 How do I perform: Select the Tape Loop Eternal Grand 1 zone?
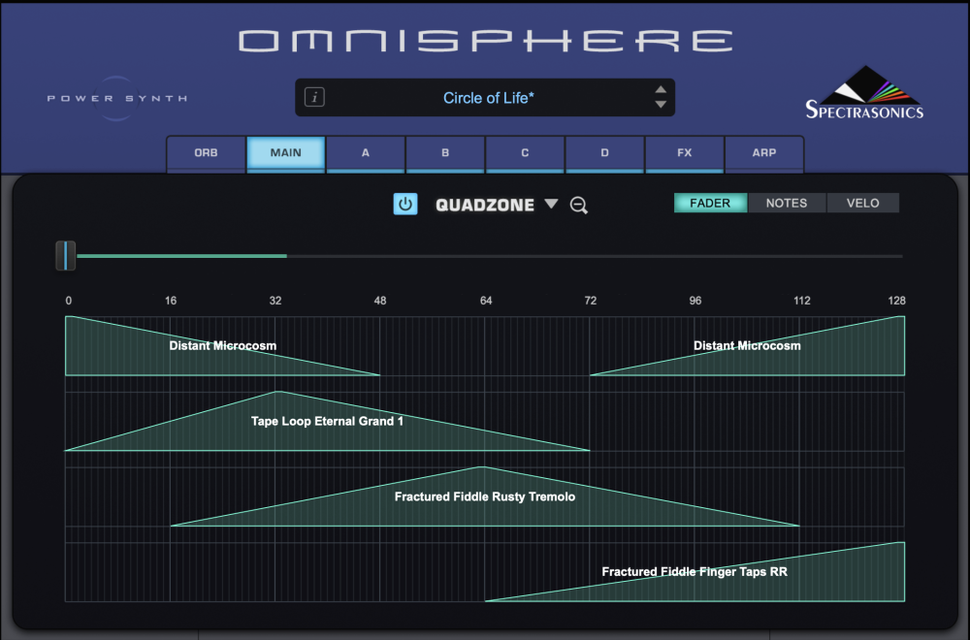click(x=328, y=421)
